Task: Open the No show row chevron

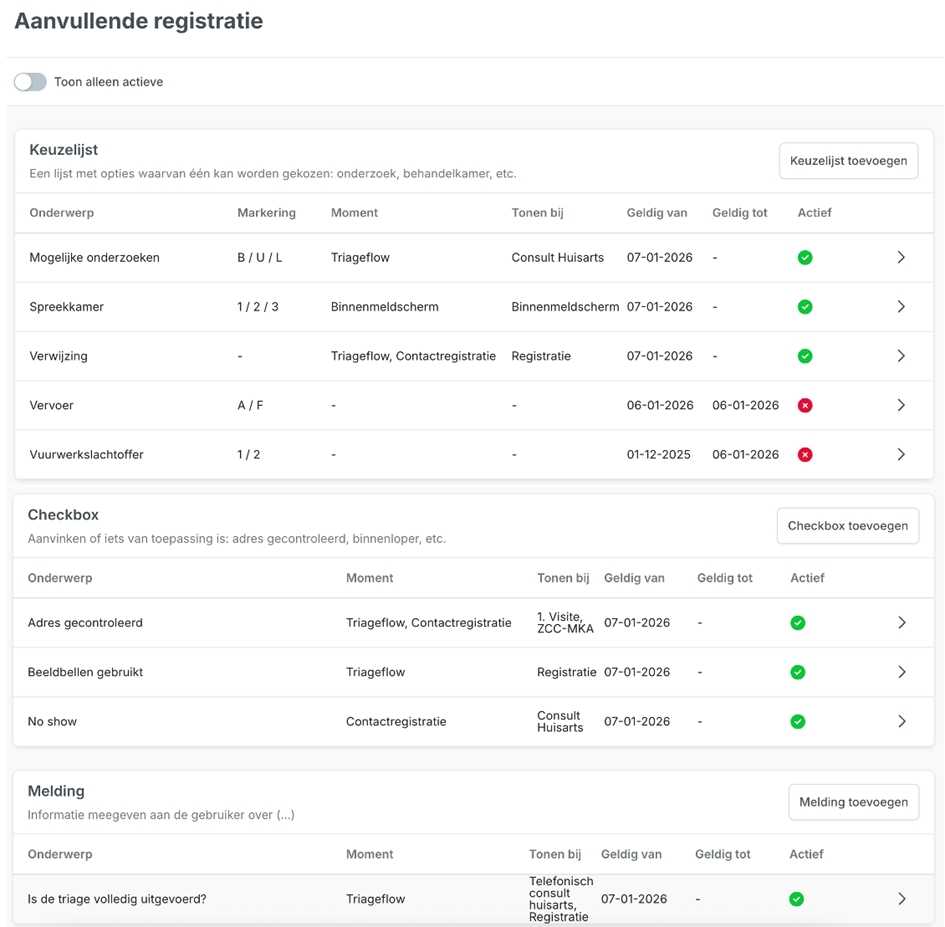Action: pyautogui.click(x=901, y=722)
